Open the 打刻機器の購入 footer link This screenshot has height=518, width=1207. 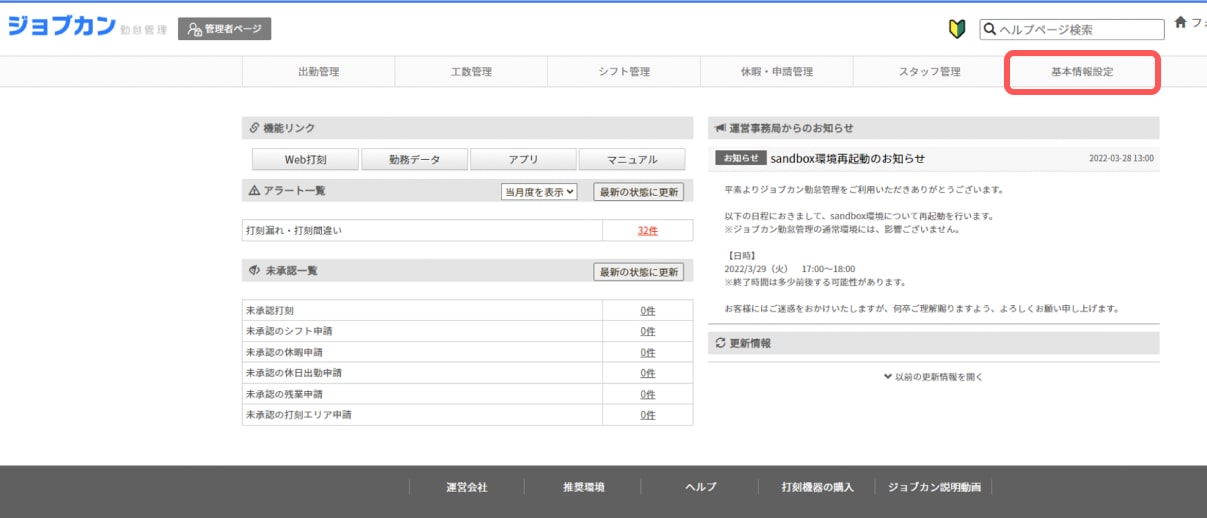[818, 488]
